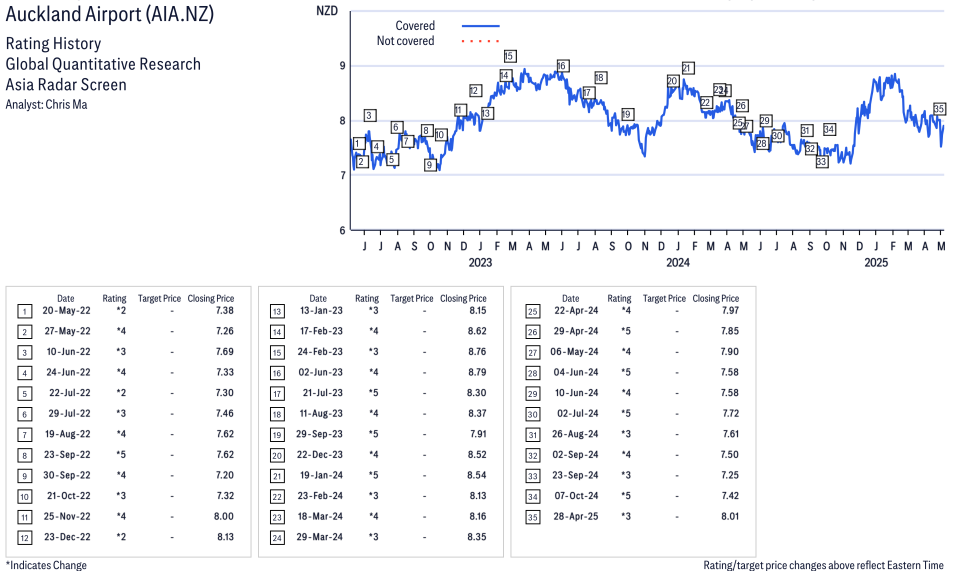This screenshot has width=955, height=571.
Task: Click the 28-Apr-25 date cell
Action: [x=576, y=516]
